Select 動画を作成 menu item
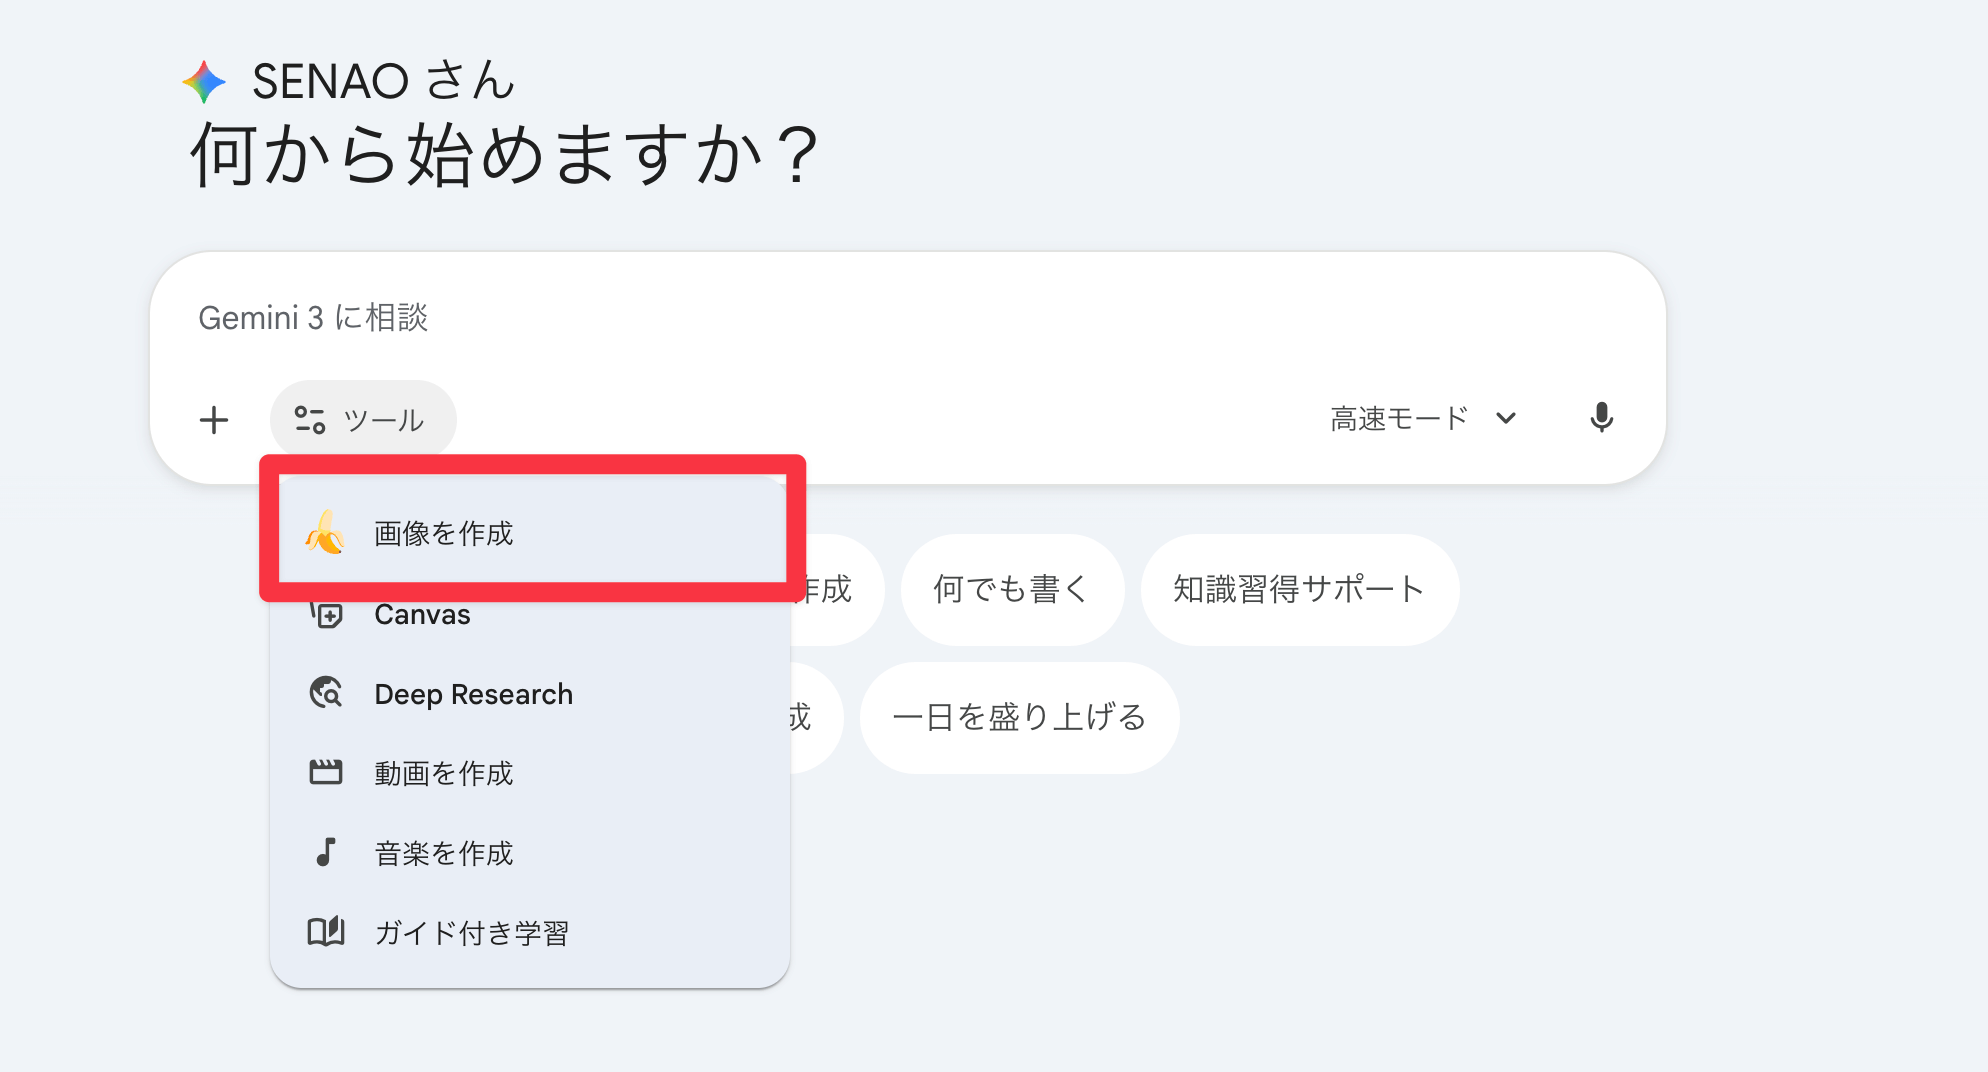 tap(444, 773)
